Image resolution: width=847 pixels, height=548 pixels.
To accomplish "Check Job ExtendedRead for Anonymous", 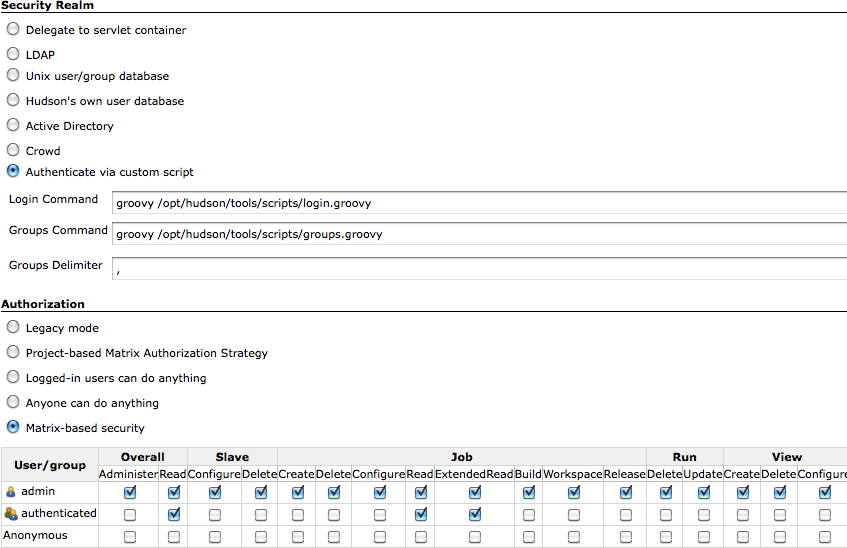I will pyautogui.click(x=475, y=537).
